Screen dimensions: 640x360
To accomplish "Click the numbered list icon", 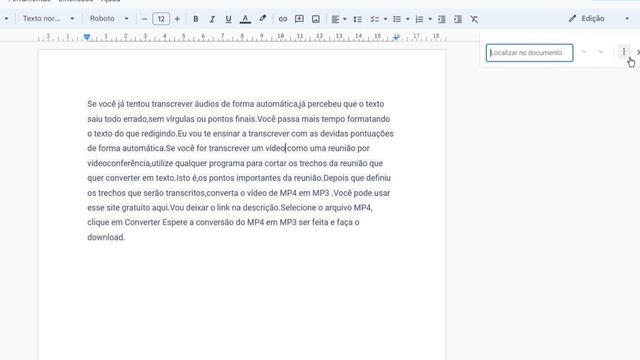I will 419,19.
